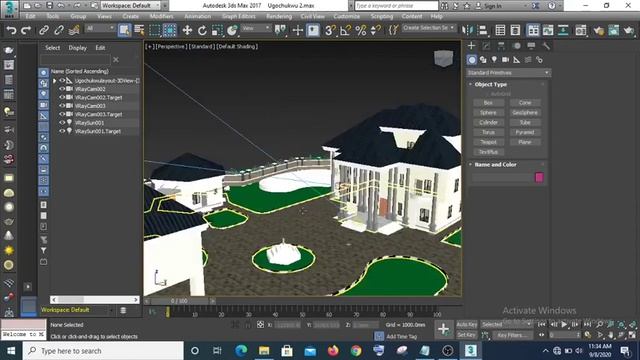This screenshot has height=360, width=640.
Task: Open the Utilities wrench tab in command panel
Action: tap(546, 46)
